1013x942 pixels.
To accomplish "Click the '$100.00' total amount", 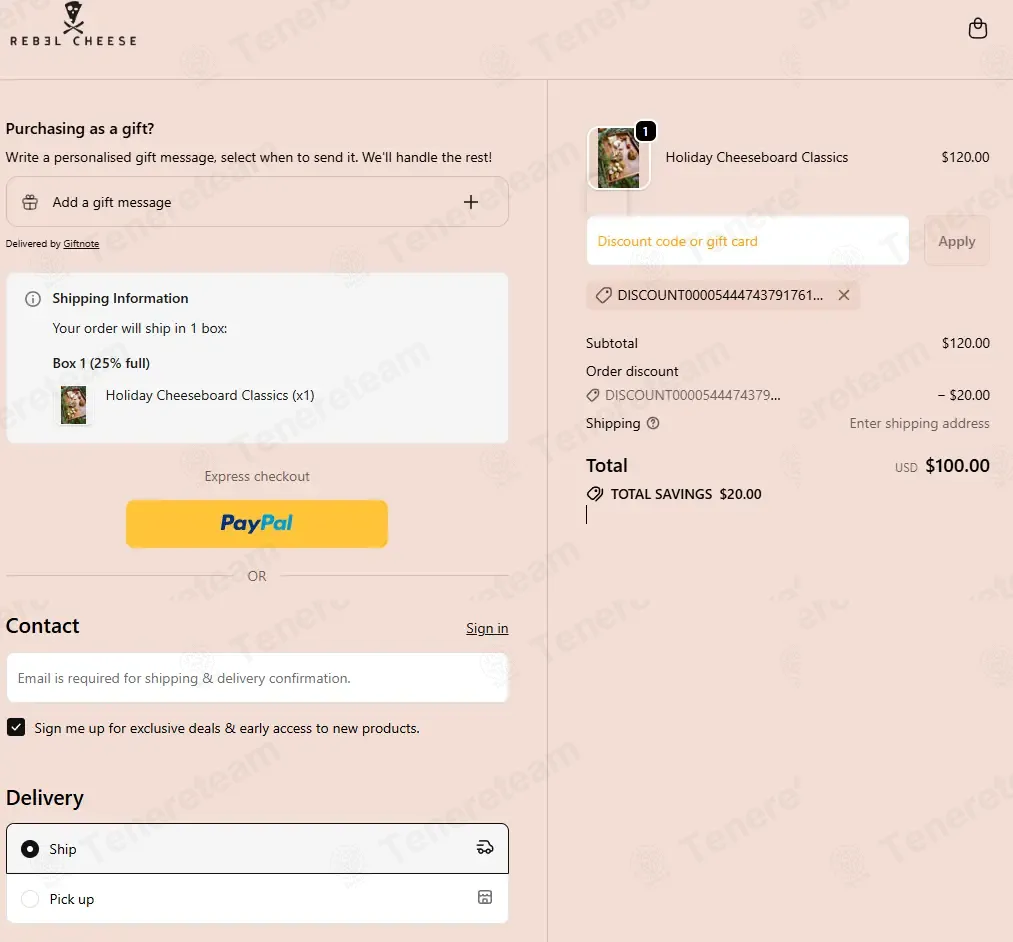I will (957, 466).
